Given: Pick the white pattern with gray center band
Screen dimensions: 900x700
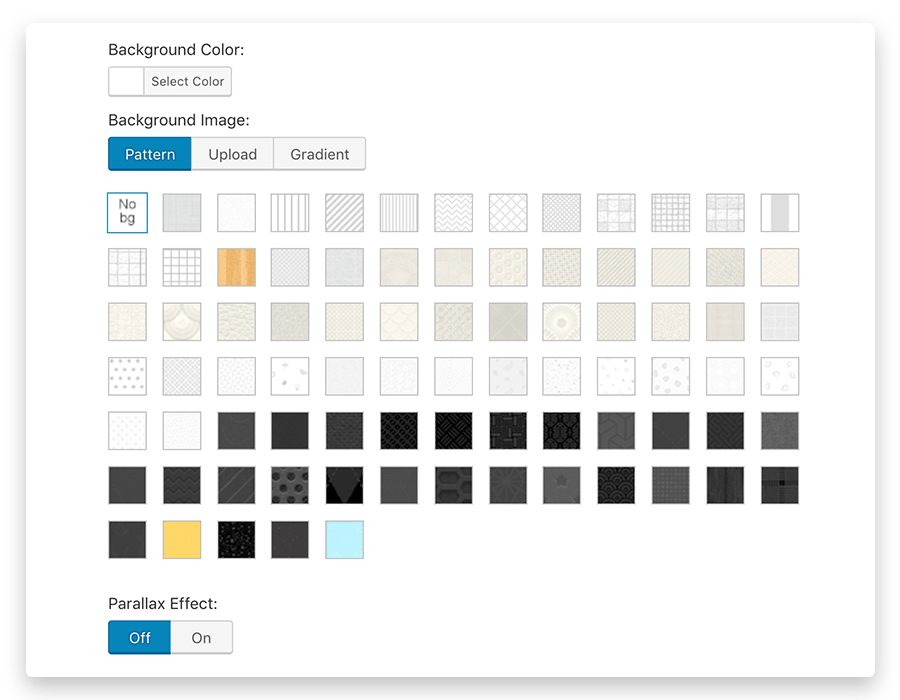Looking at the screenshot, I should click(779, 213).
